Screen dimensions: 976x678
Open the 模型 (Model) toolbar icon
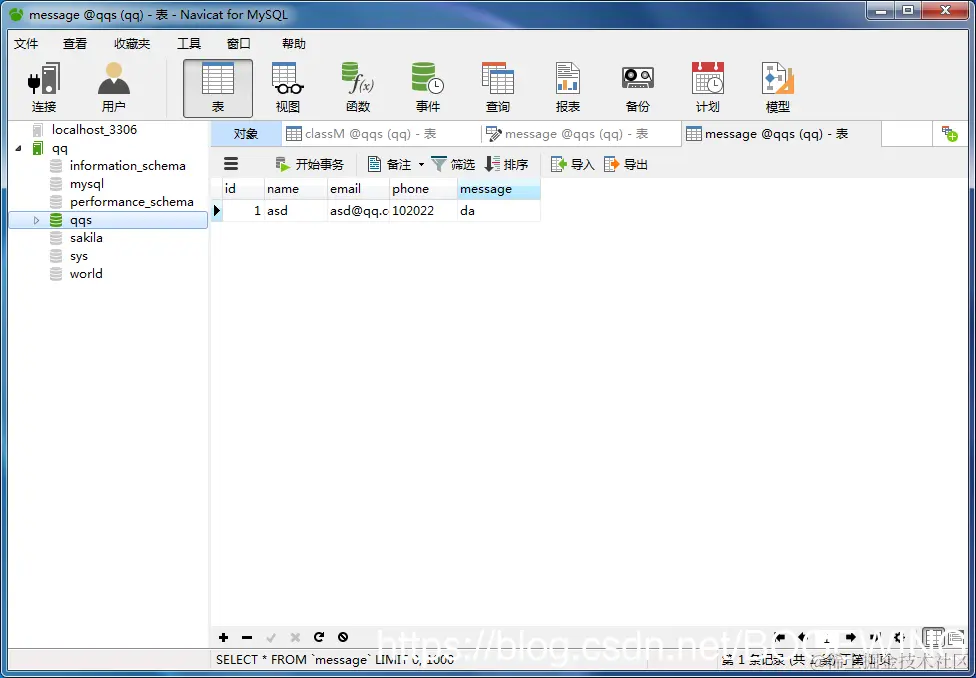point(777,88)
